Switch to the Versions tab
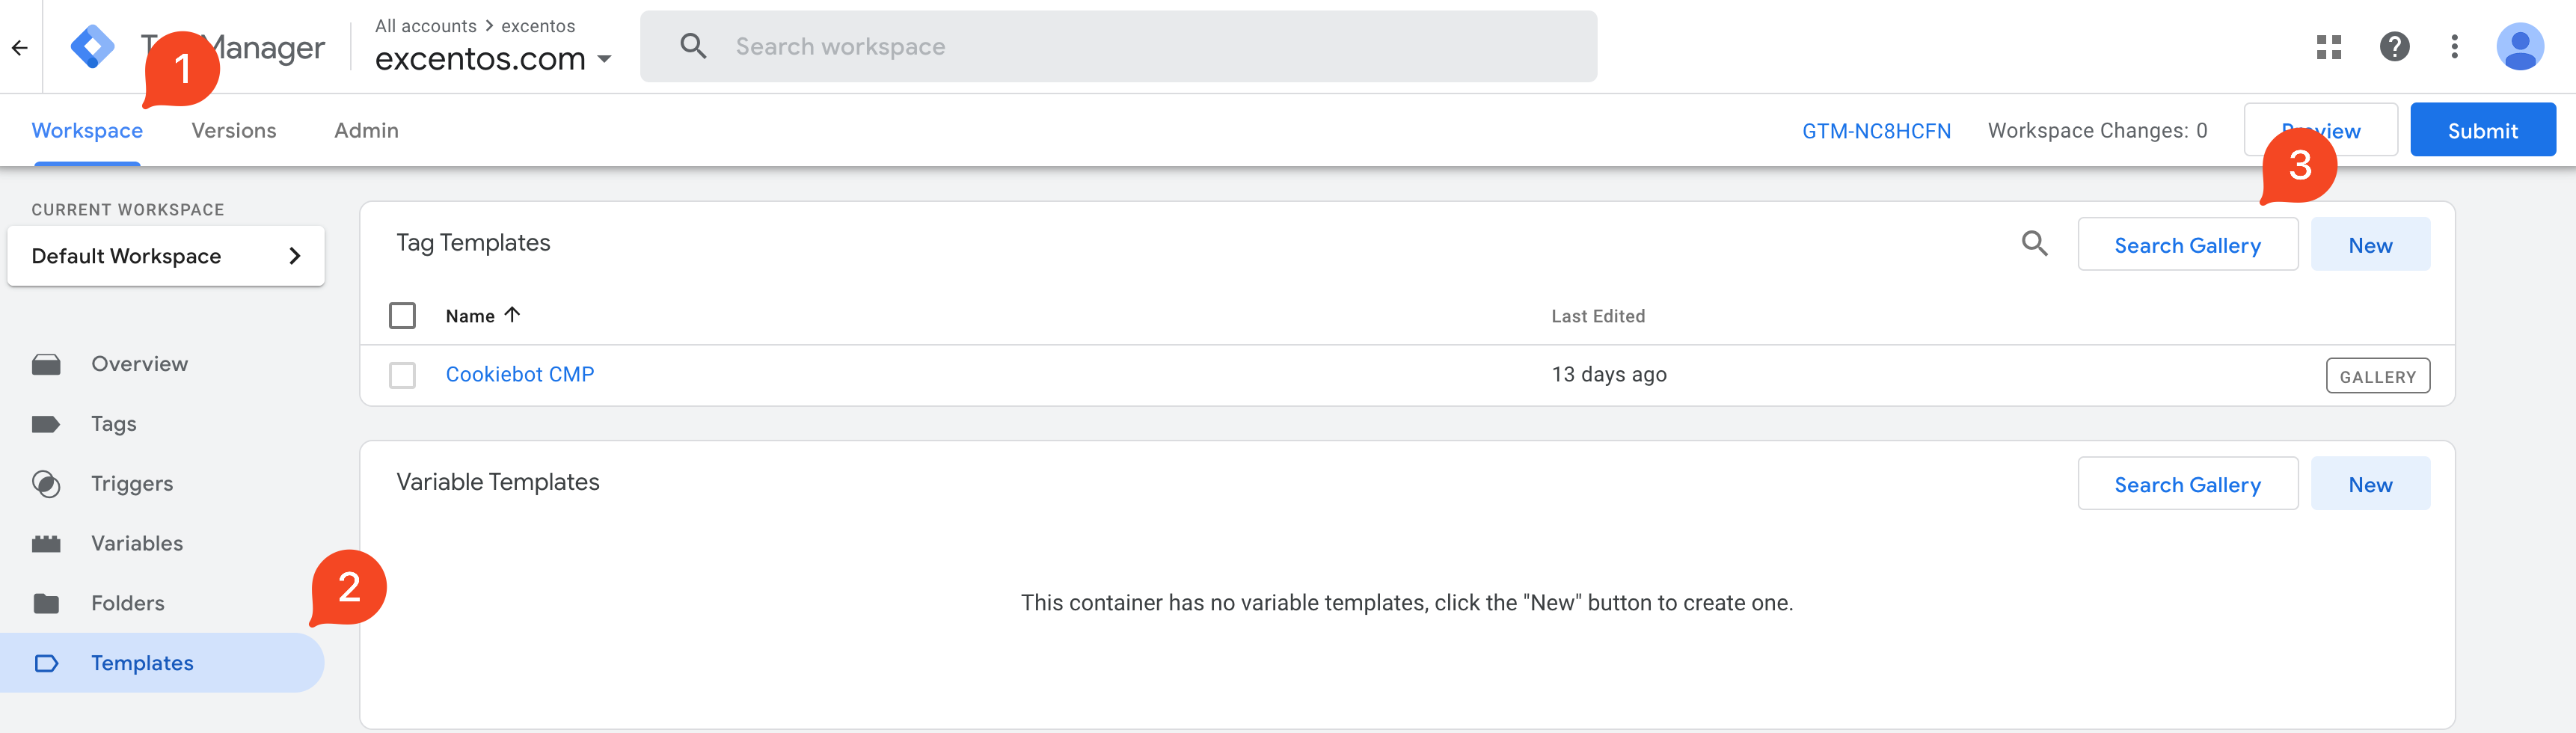2576x733 pixels. pyautogui.click(x=234, y=131)
